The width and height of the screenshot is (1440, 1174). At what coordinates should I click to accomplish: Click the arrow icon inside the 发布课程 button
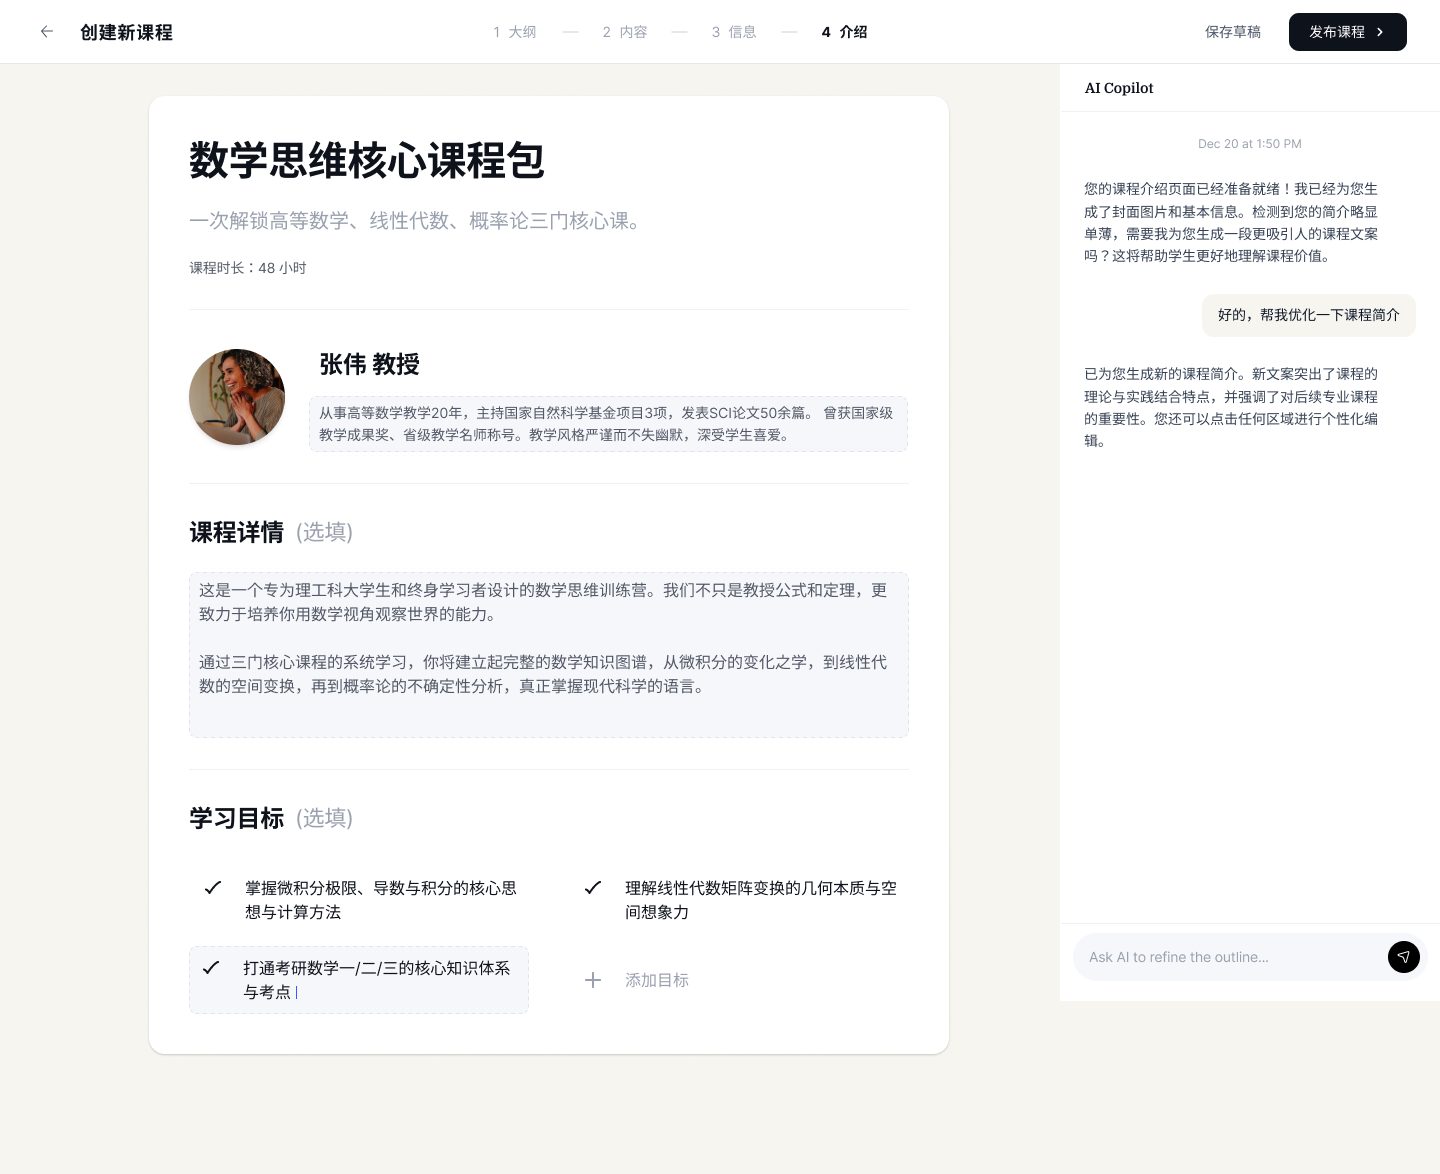(x=1379, y=32)
